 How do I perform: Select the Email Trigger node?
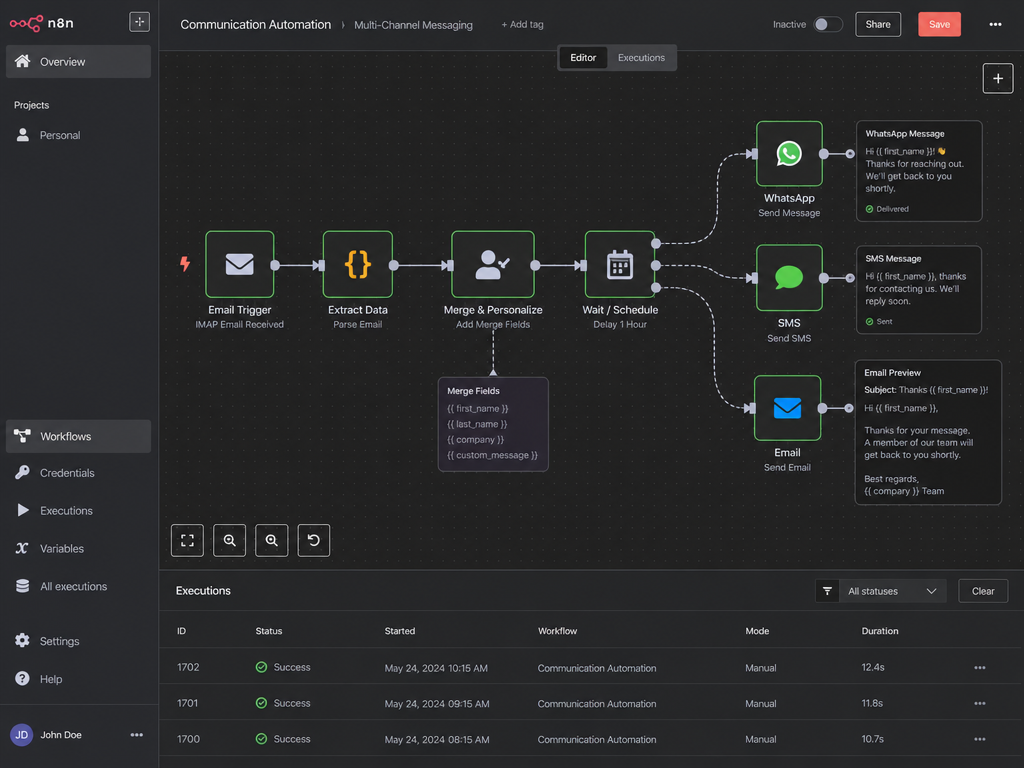tap(240, 264)
